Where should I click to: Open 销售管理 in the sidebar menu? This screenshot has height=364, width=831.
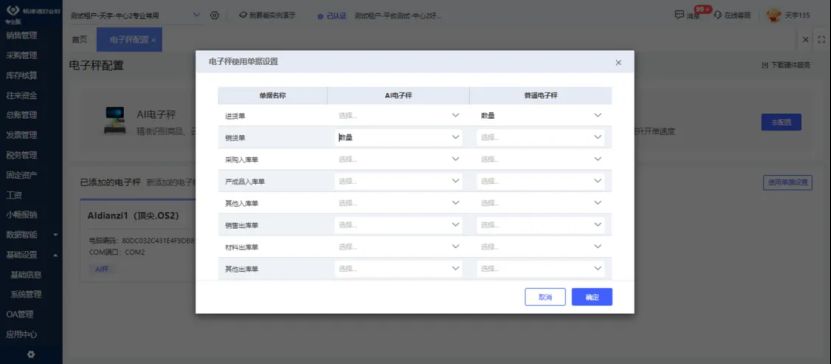pyautogui.click(x=22, y=35)
